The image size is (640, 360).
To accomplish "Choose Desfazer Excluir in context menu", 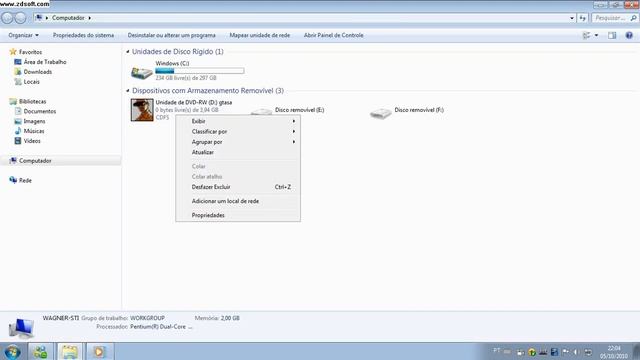I will pyautogui.click(x=238, y=187).
